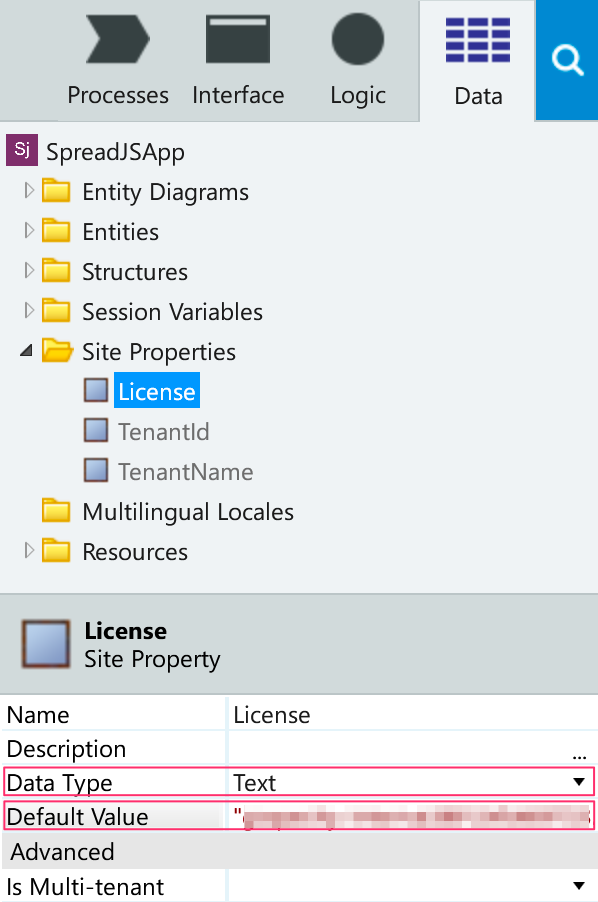598x902 pixels.
Task: Click the Processes arrow icon
Action: [118, 39]
